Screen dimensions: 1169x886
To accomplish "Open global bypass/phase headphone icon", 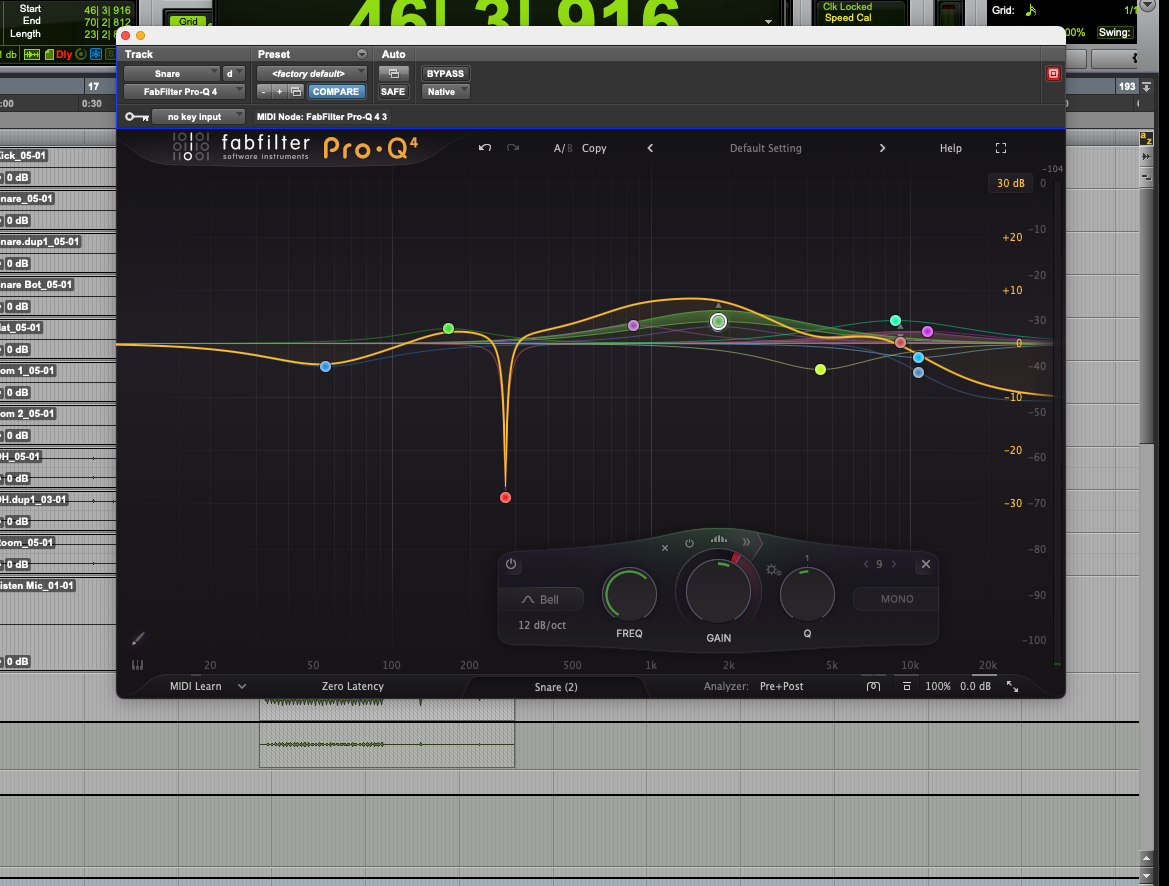I will pyautogui.click(x=873, y=686).
